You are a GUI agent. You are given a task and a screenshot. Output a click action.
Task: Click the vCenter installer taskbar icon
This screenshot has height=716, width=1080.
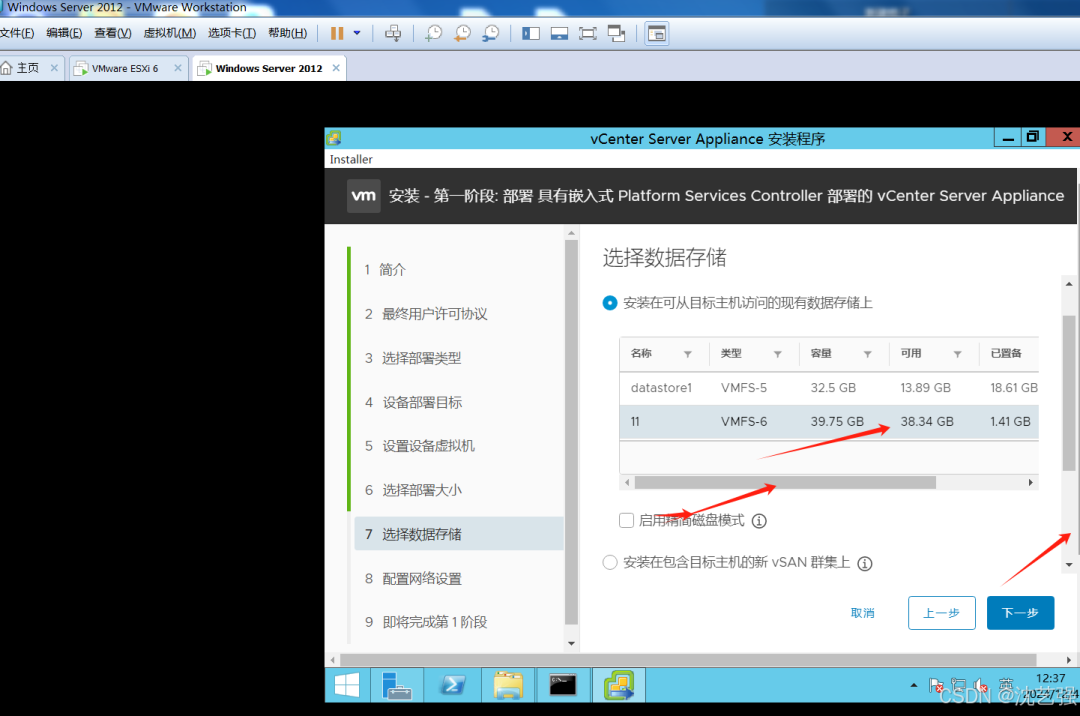tap(619, 685)
